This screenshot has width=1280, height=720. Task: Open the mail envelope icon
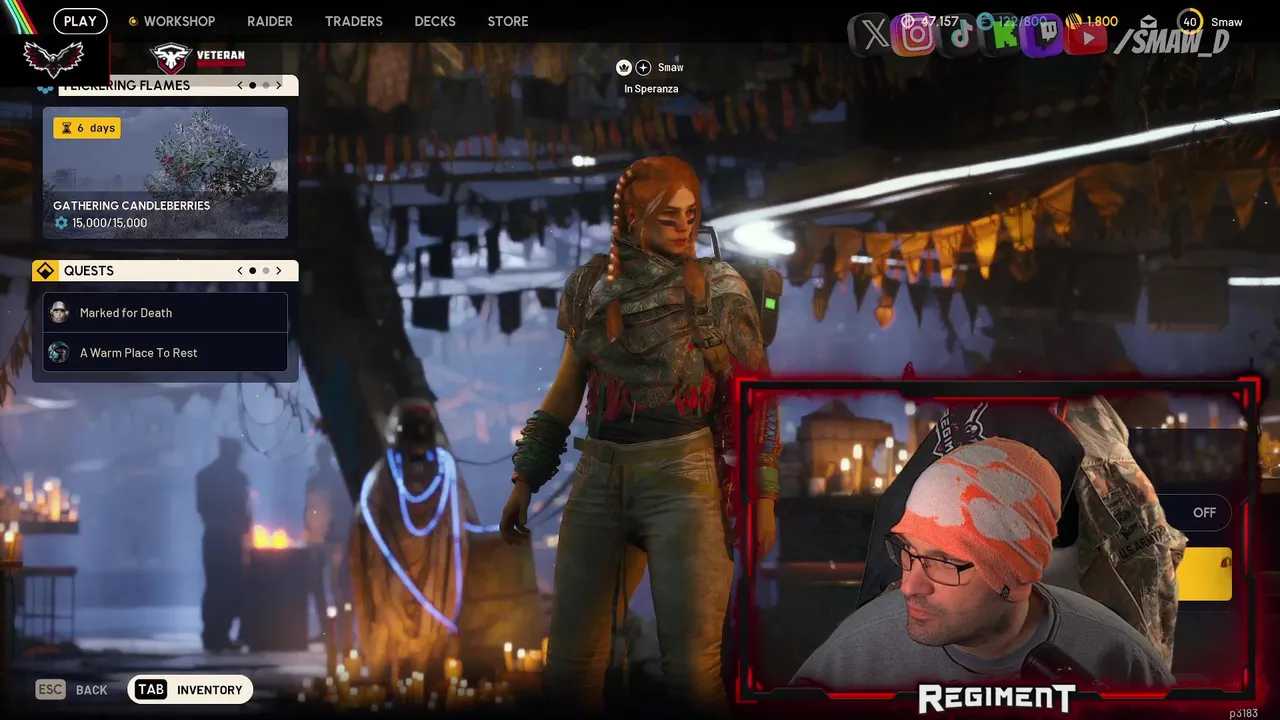tap(1149, 21)
